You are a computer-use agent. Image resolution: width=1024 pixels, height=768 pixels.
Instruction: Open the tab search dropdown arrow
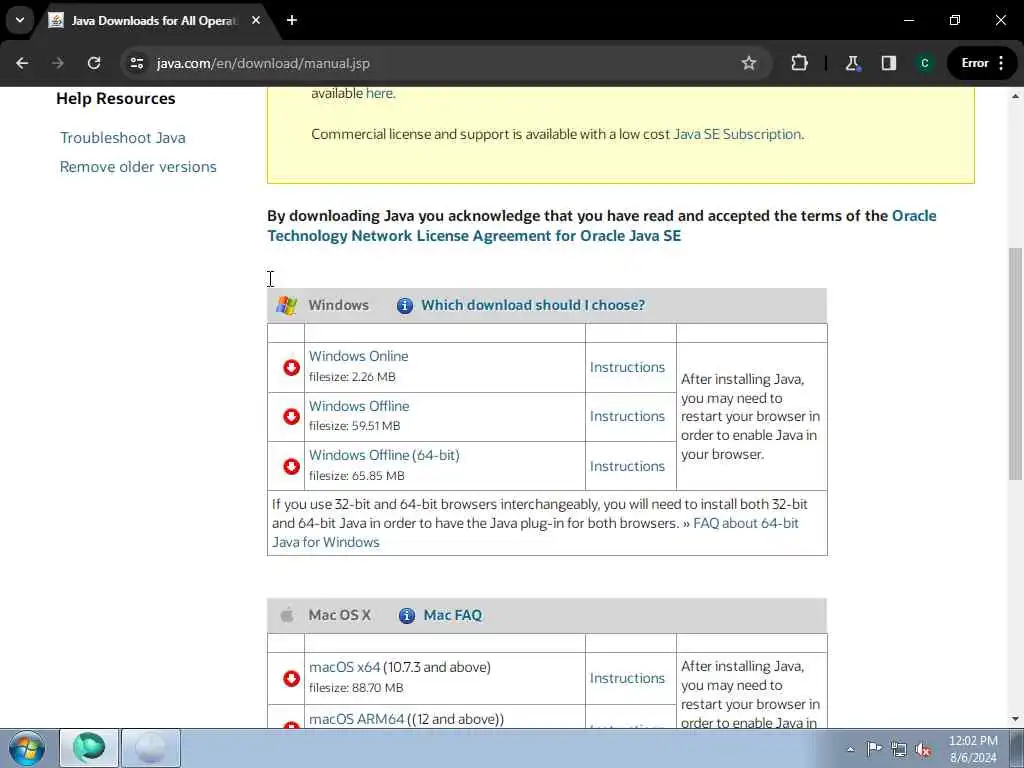(x=20, y=20)
